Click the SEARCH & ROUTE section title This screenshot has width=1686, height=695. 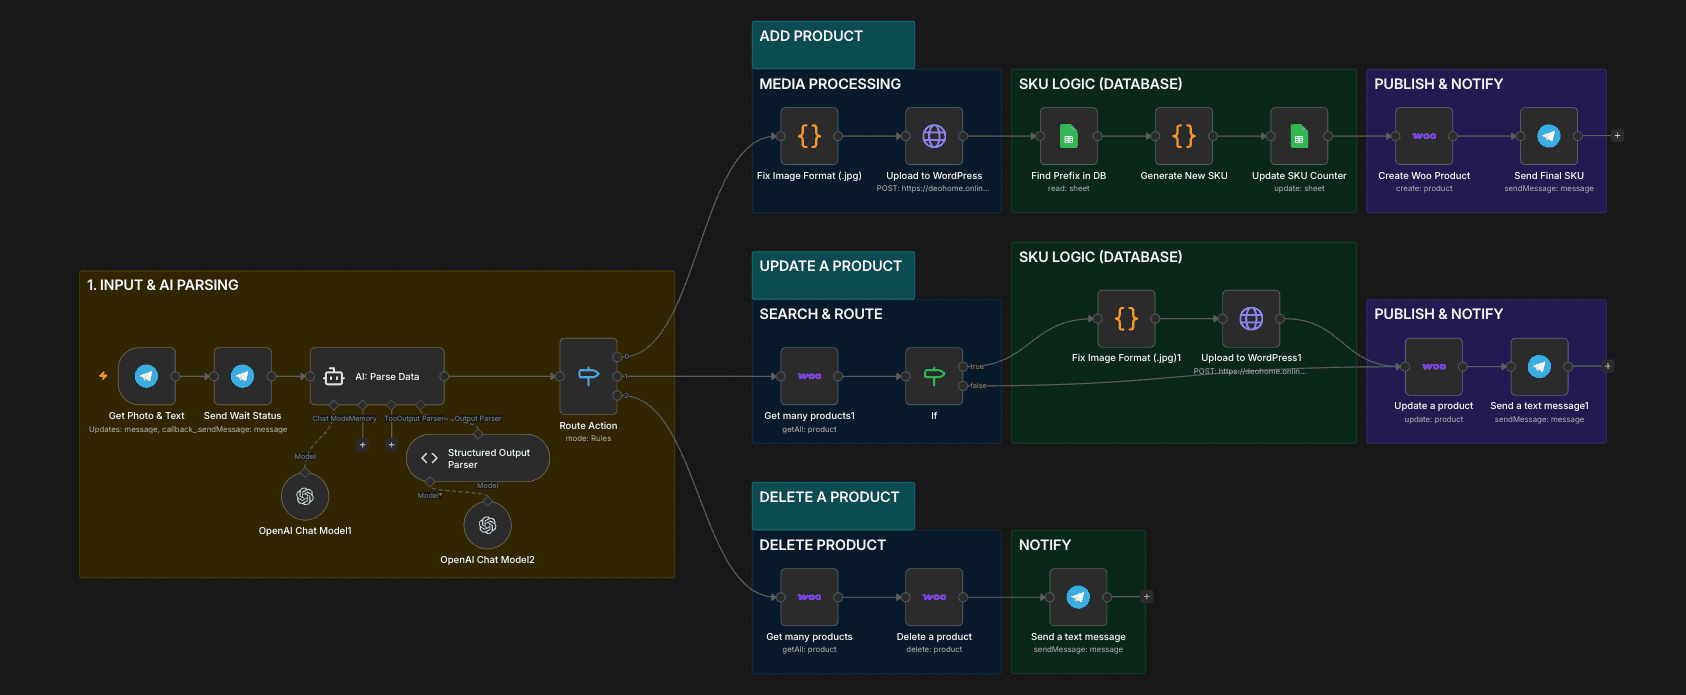pyautogui.click(x=821, y=314)
